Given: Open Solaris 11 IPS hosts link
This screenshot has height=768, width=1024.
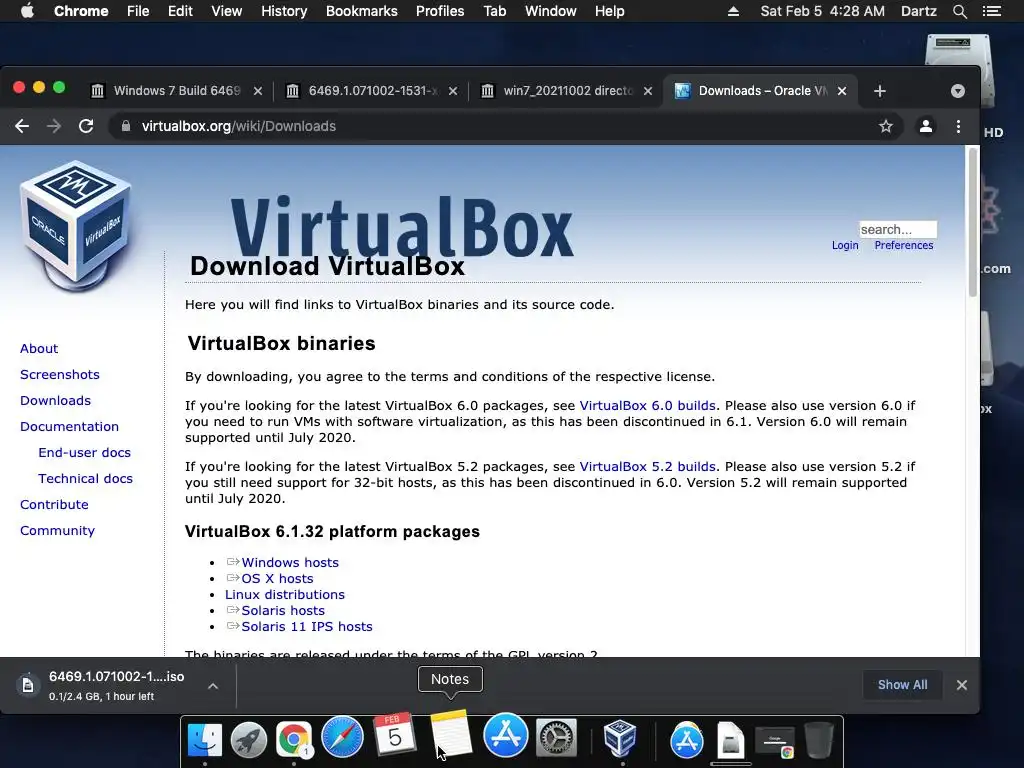Looking at the screenshot, I should (307, 626).
